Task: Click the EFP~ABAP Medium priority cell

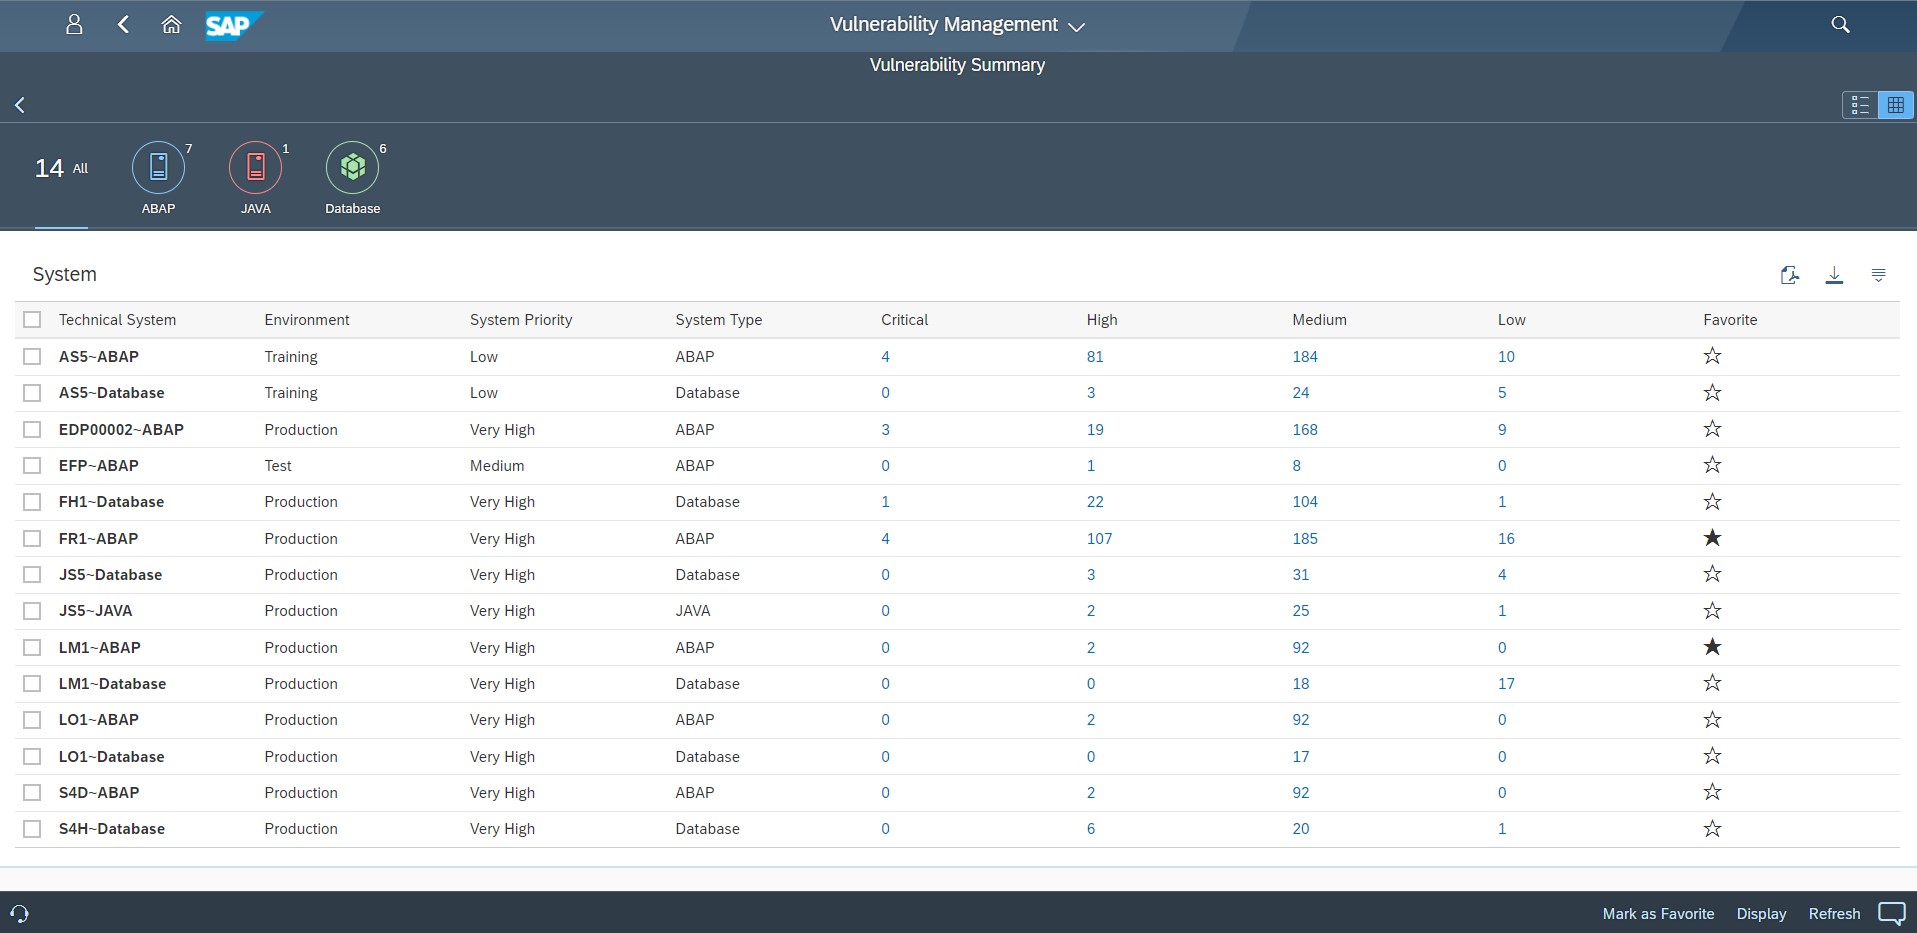Action: (497, 465)
